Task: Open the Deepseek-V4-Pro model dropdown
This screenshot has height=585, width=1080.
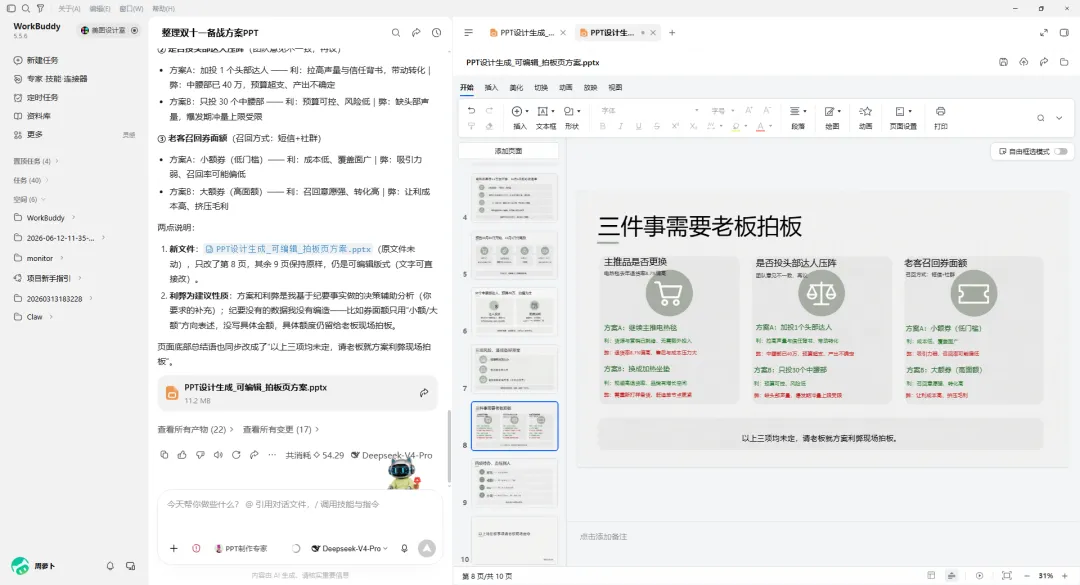Action: click(350, 548)
